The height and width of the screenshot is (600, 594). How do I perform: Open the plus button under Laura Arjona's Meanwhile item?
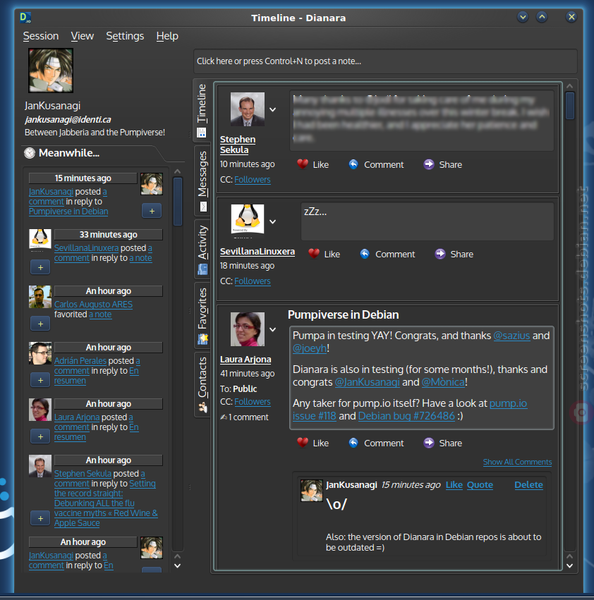[40, 437]
